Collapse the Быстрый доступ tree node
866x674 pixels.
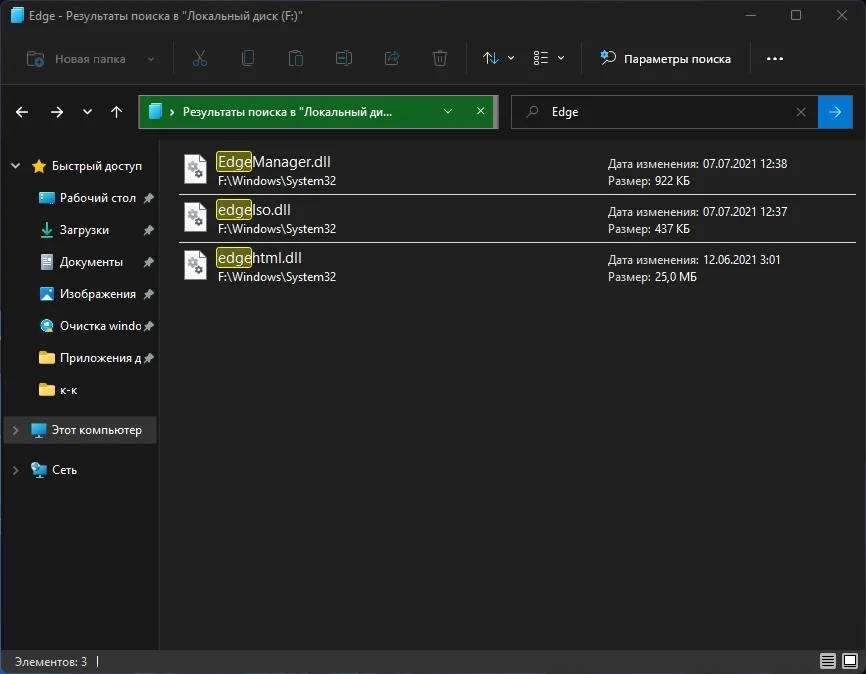[16, 166]
